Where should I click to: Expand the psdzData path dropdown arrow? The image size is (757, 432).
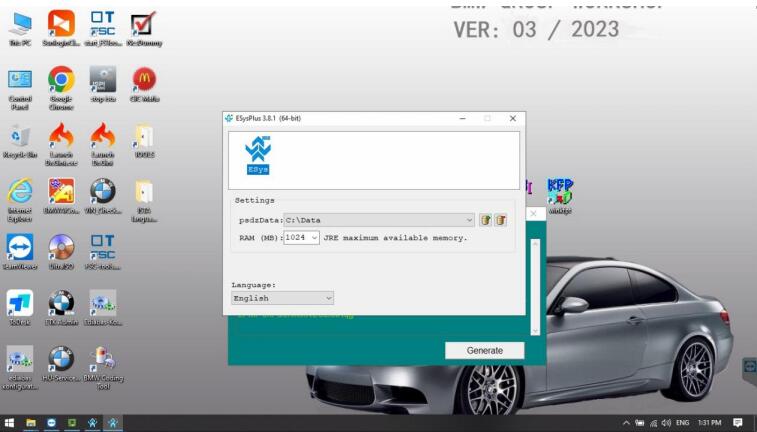tap(469, 220)
